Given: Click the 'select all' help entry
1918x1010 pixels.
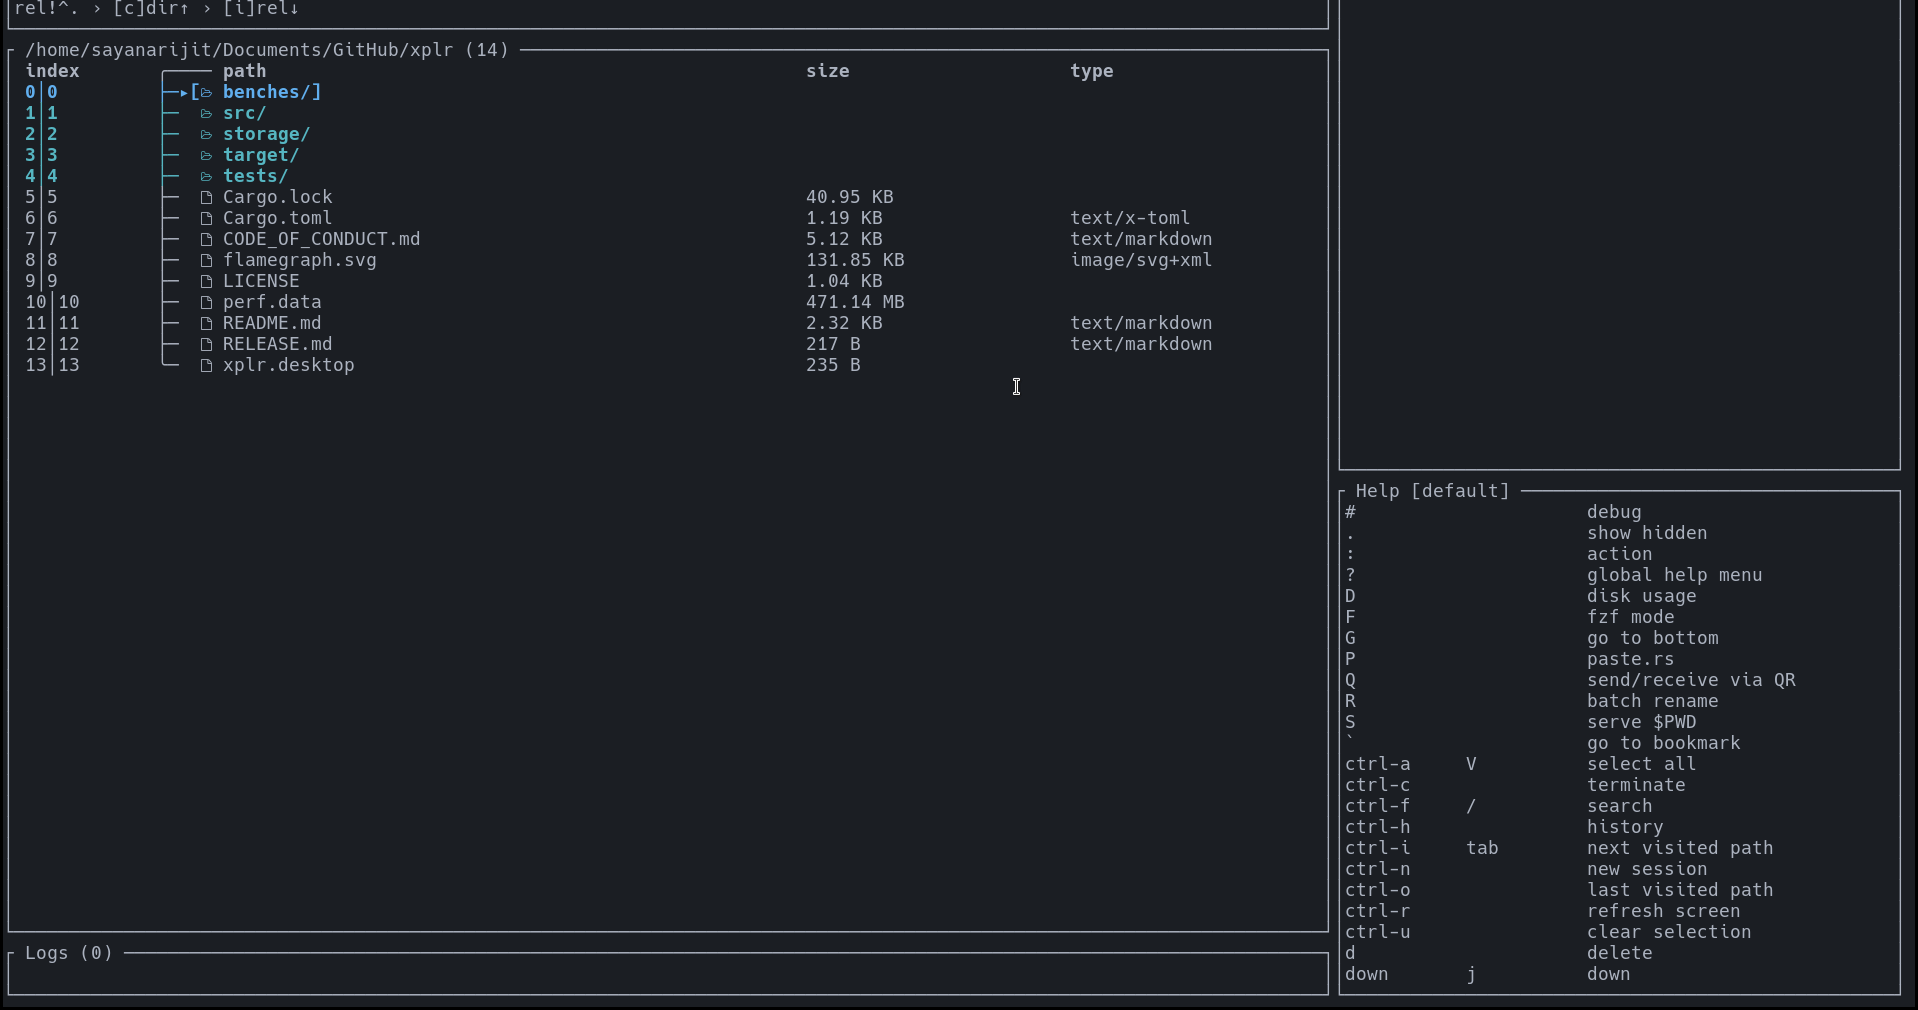Looking at the screenshot, I should coord(1642,764).
